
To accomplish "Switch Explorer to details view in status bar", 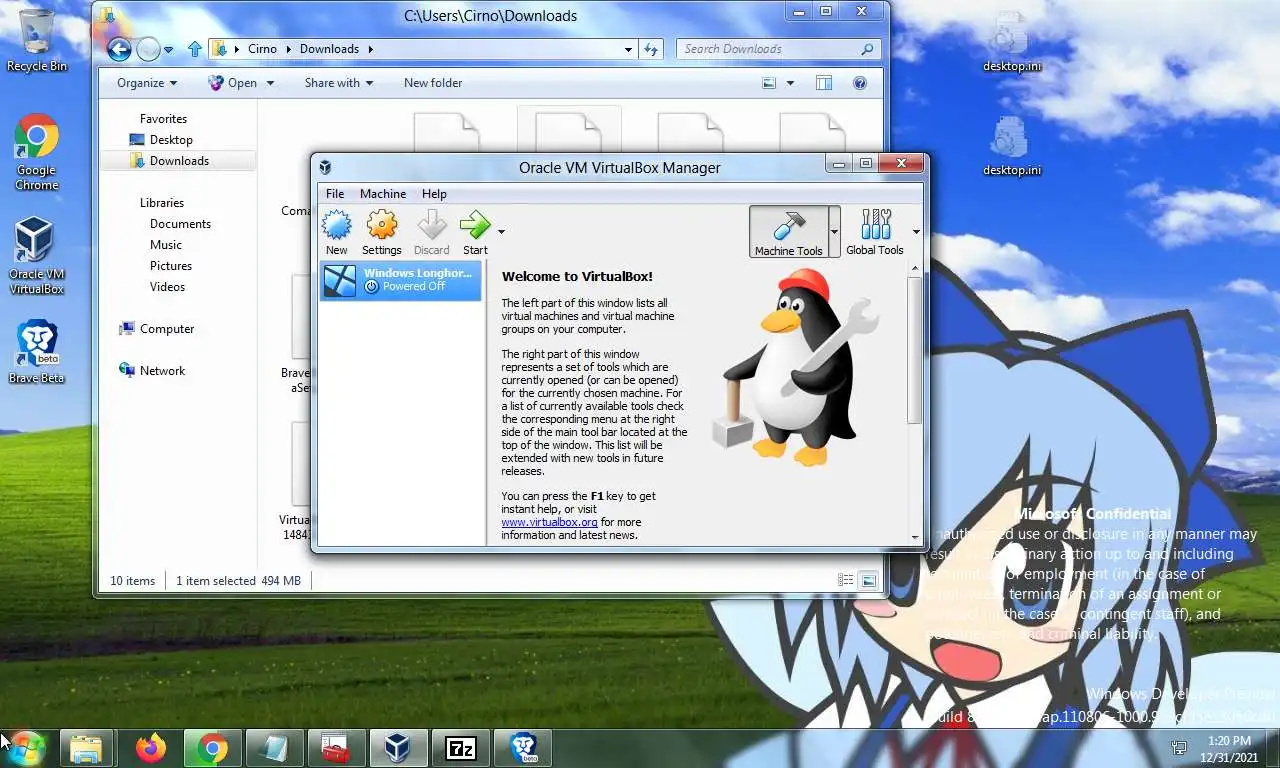I will (845, 580).
